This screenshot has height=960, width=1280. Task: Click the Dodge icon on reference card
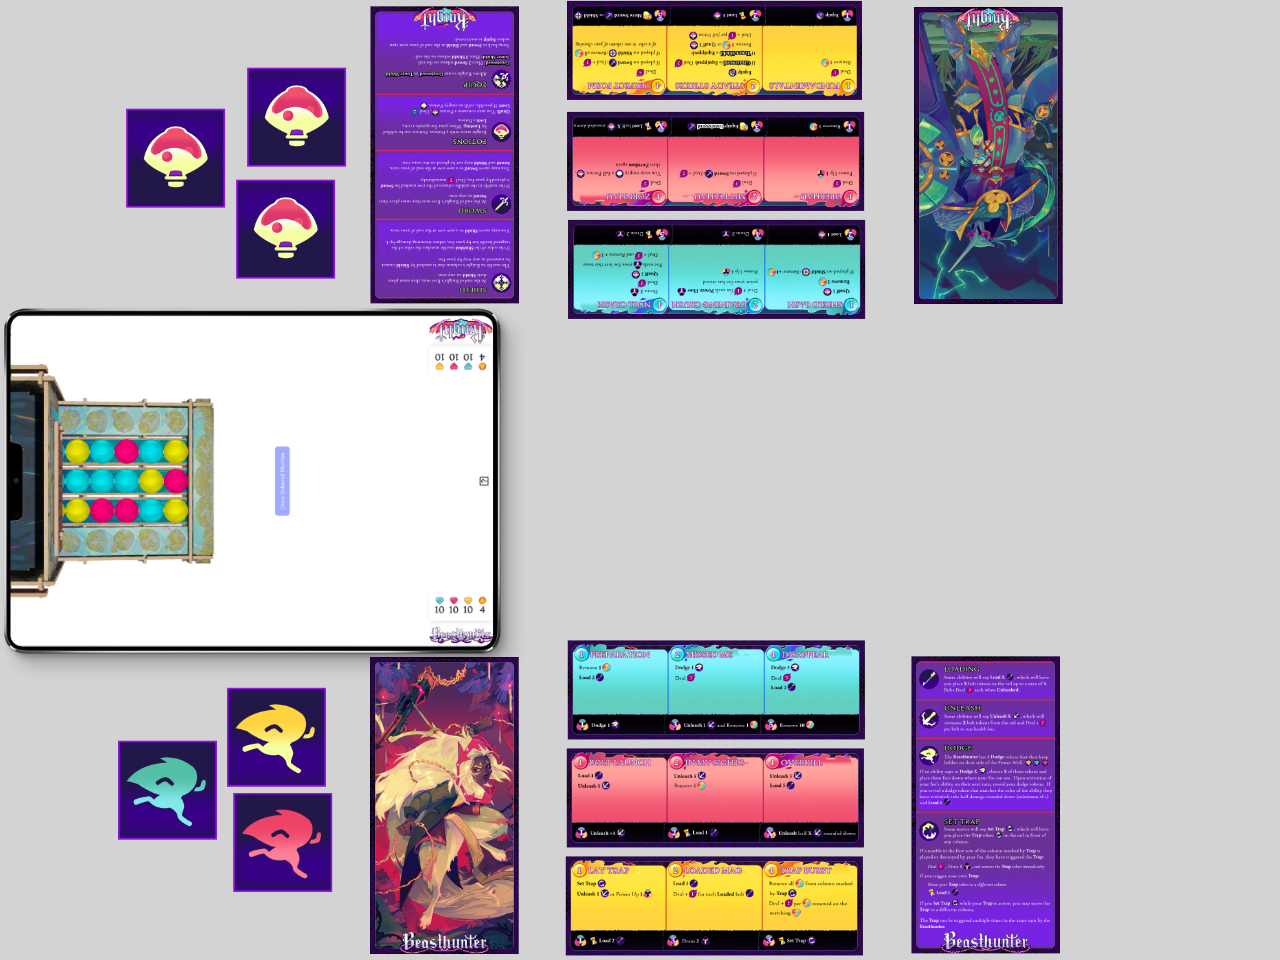click(929, 755)
